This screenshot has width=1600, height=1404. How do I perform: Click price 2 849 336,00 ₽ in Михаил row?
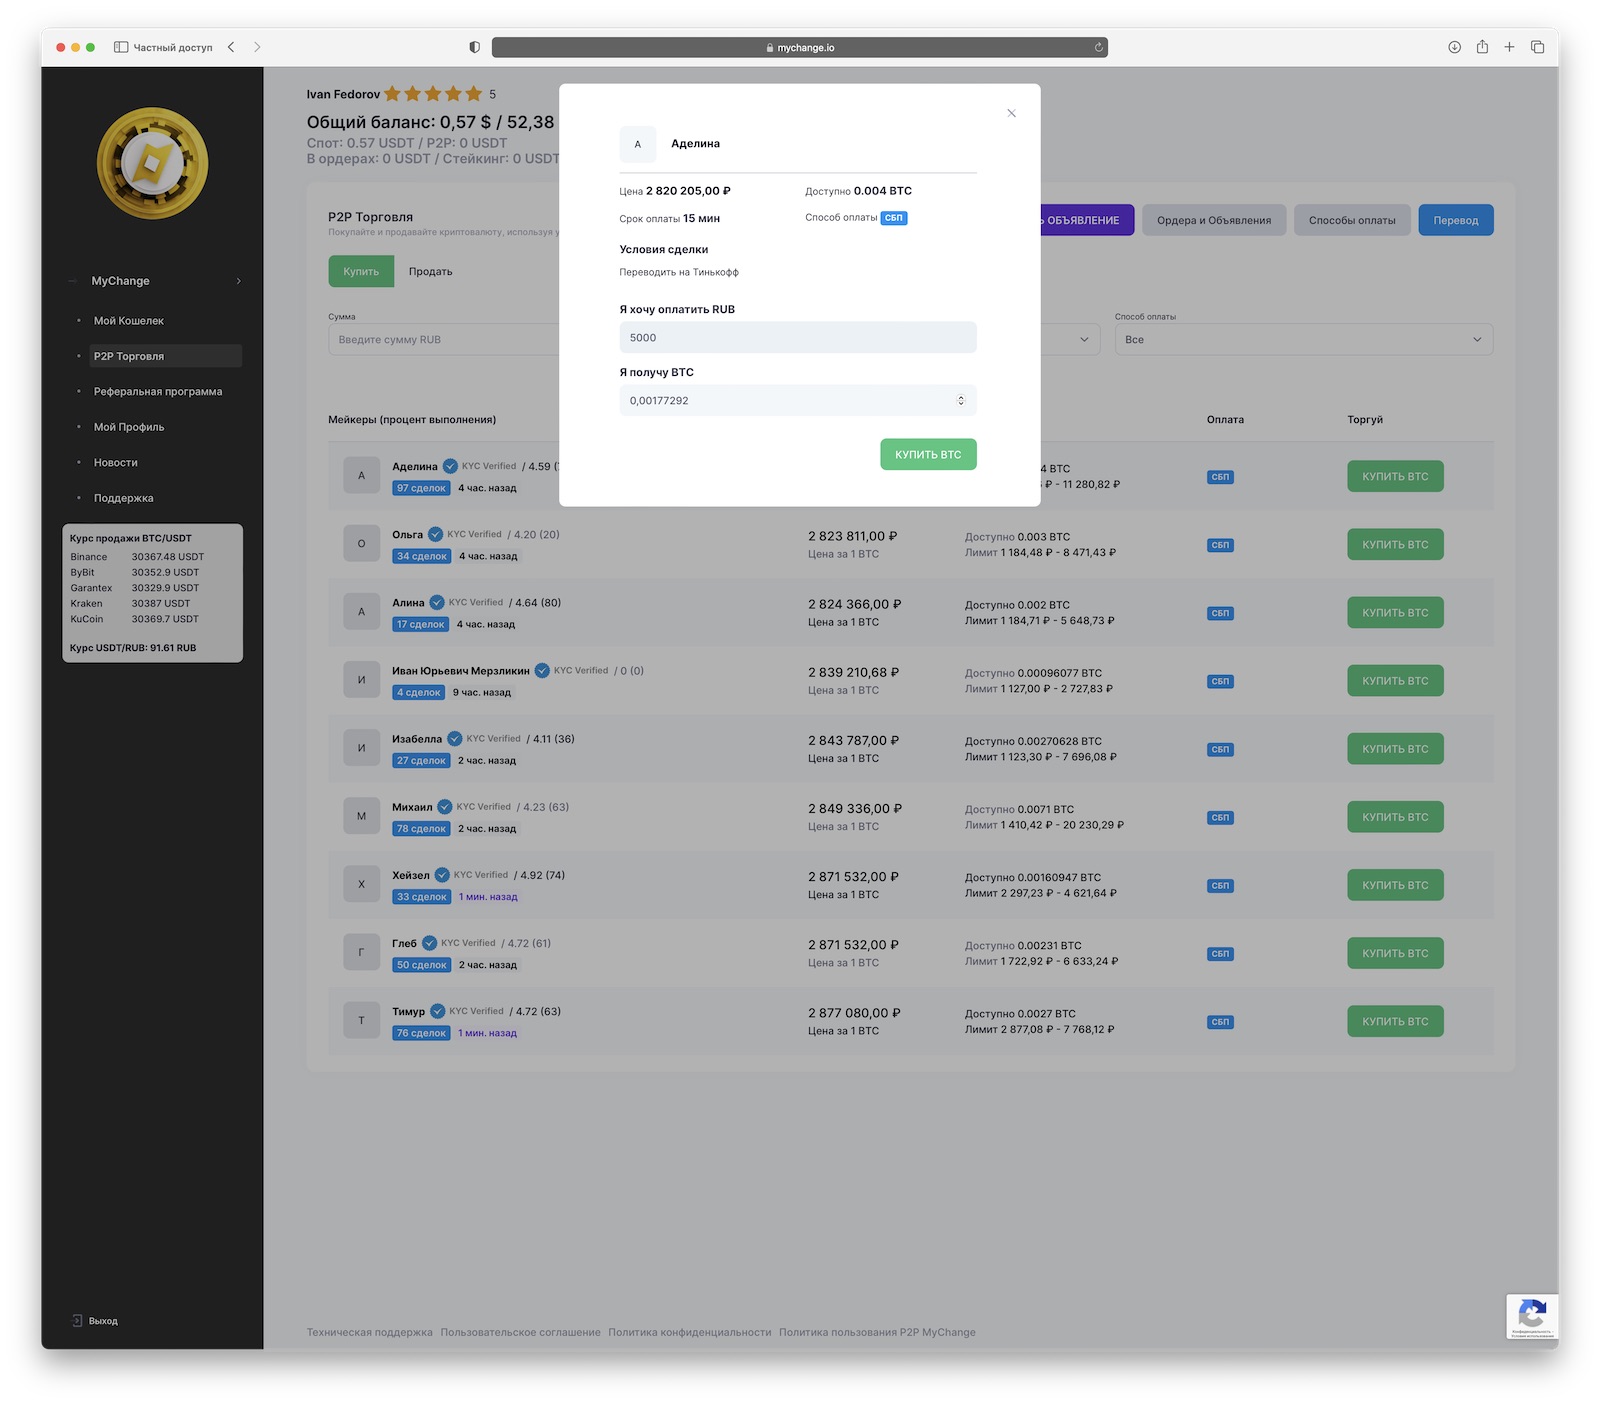855,809
